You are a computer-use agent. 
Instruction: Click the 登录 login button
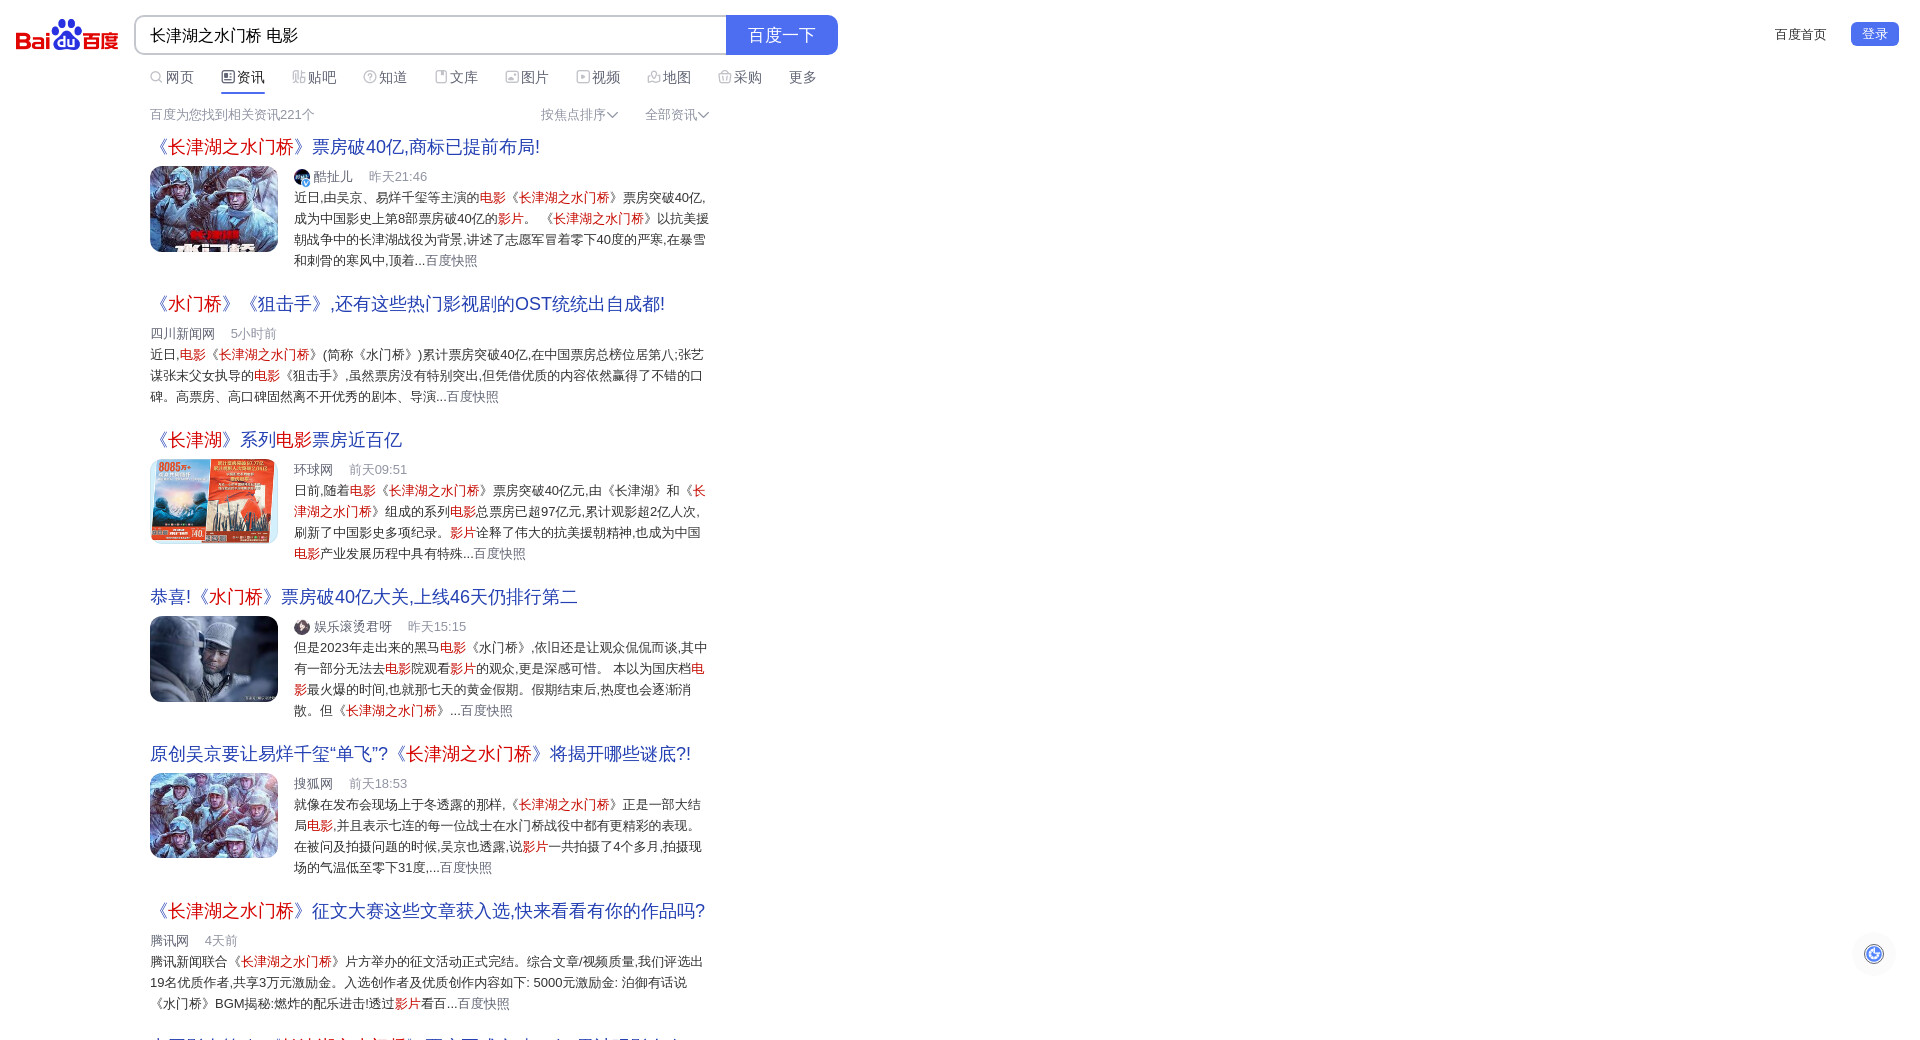coord(1874,34)
